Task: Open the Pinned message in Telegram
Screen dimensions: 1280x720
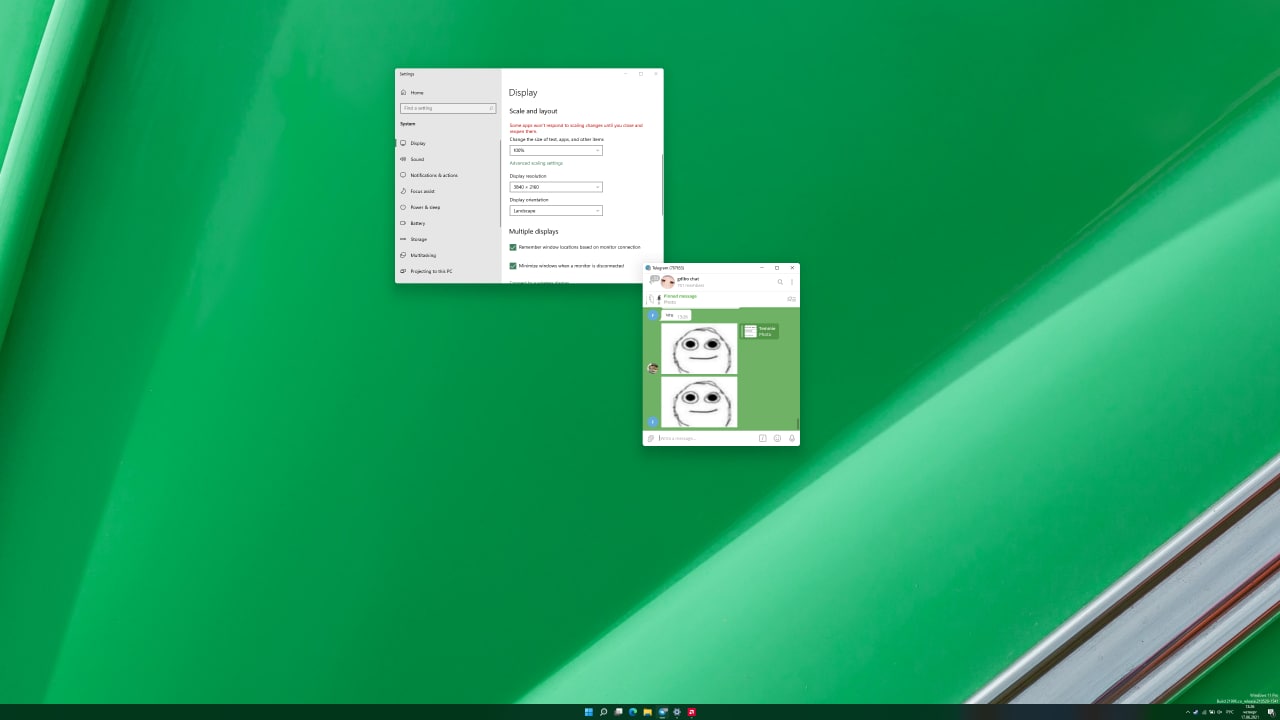Action: (715, 299)
